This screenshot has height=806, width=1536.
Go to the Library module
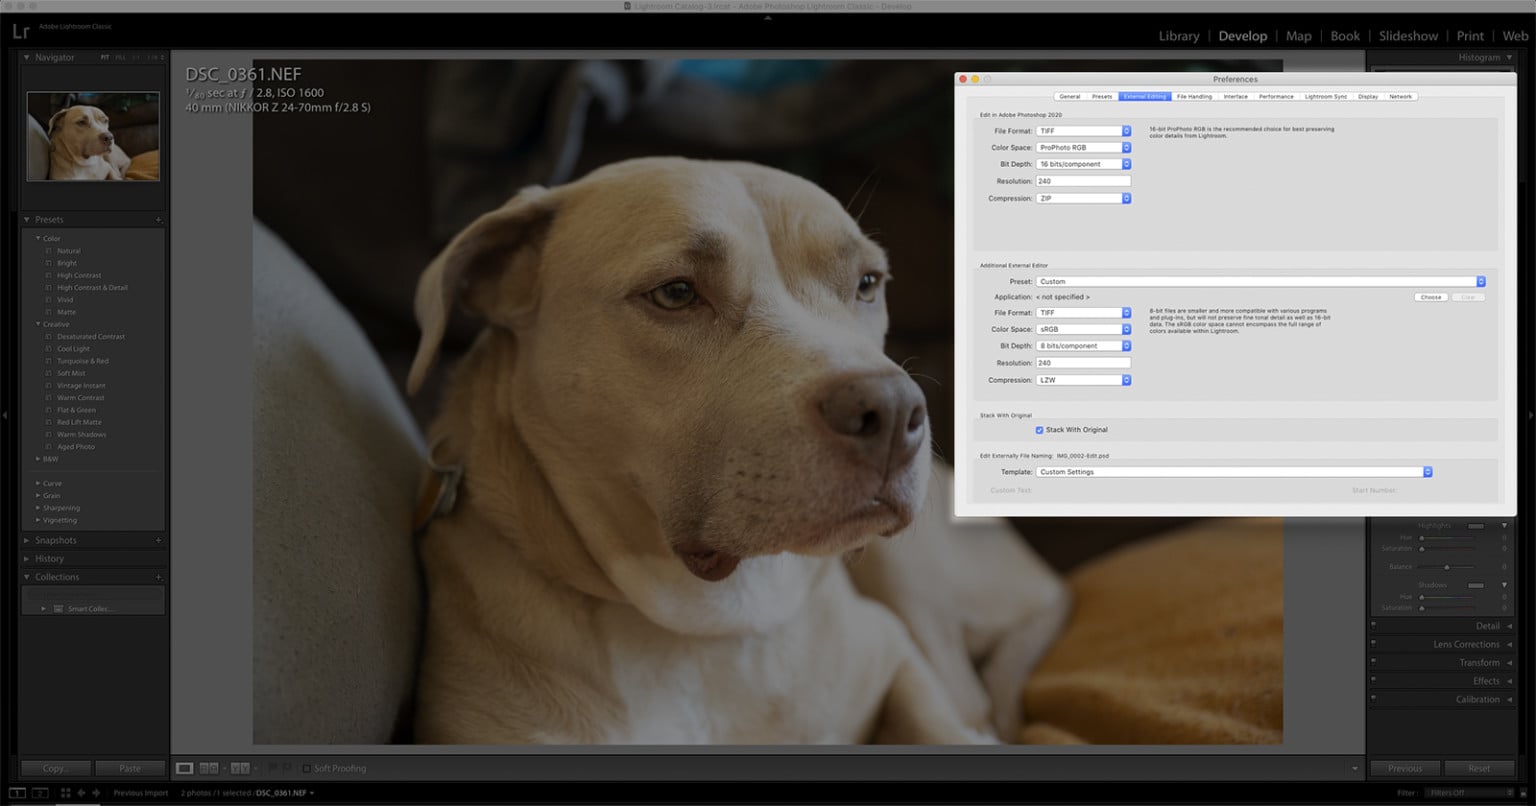[x=1179, y=36]
